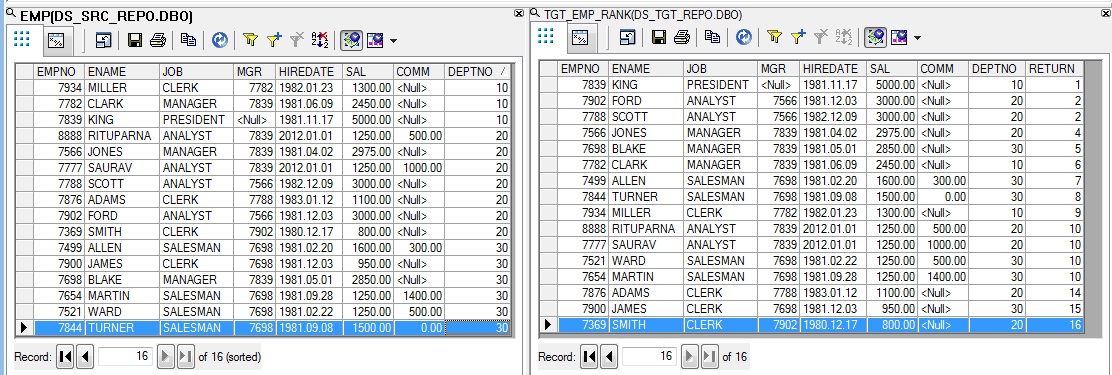The height and width of the screenshot is (375, 1112).
Task: Save the EMP table data
Action: [x=135, y=40]
